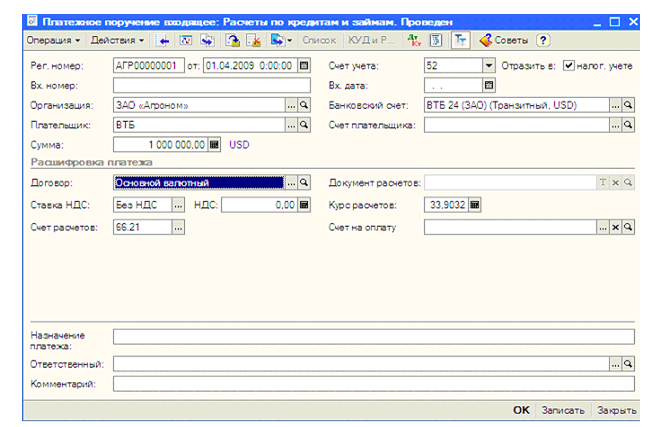This screenshot has width=659, height=427.
Task: Clear the Счет на оплату field
Action: click(615, 228)
